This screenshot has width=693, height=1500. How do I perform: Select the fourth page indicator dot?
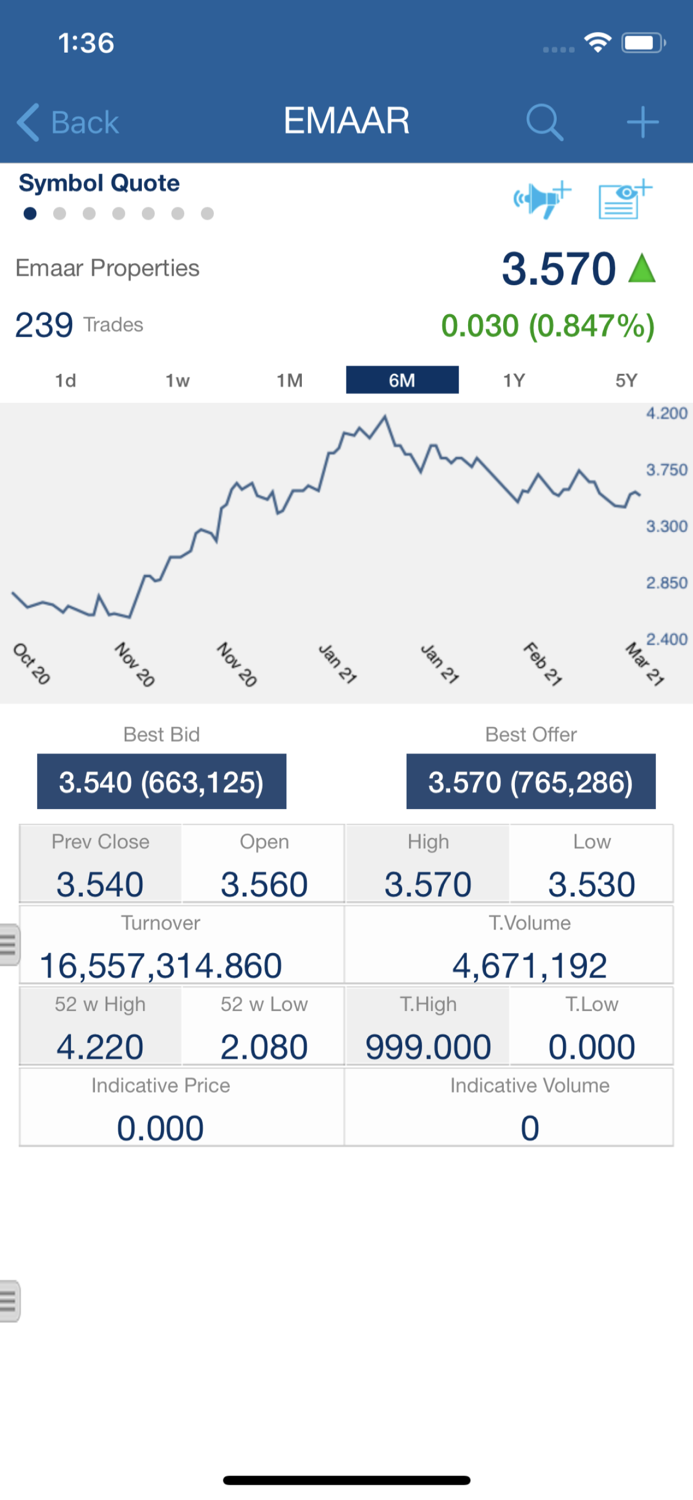click(119, 213)
